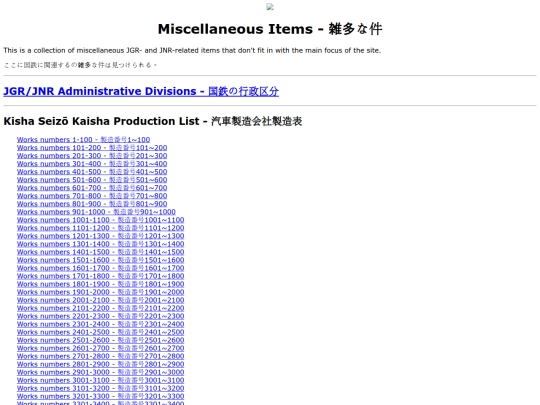Open Works numbers 2601-2700 link

(x=101, y=349)
